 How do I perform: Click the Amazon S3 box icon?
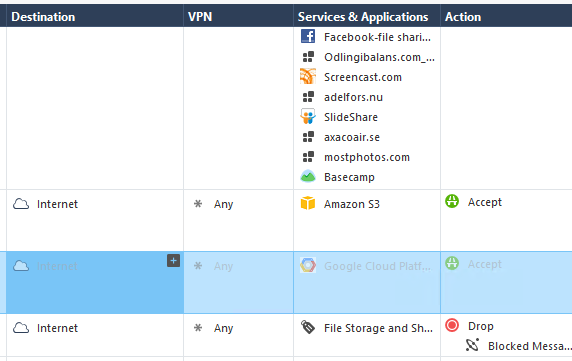pos(308,203)
